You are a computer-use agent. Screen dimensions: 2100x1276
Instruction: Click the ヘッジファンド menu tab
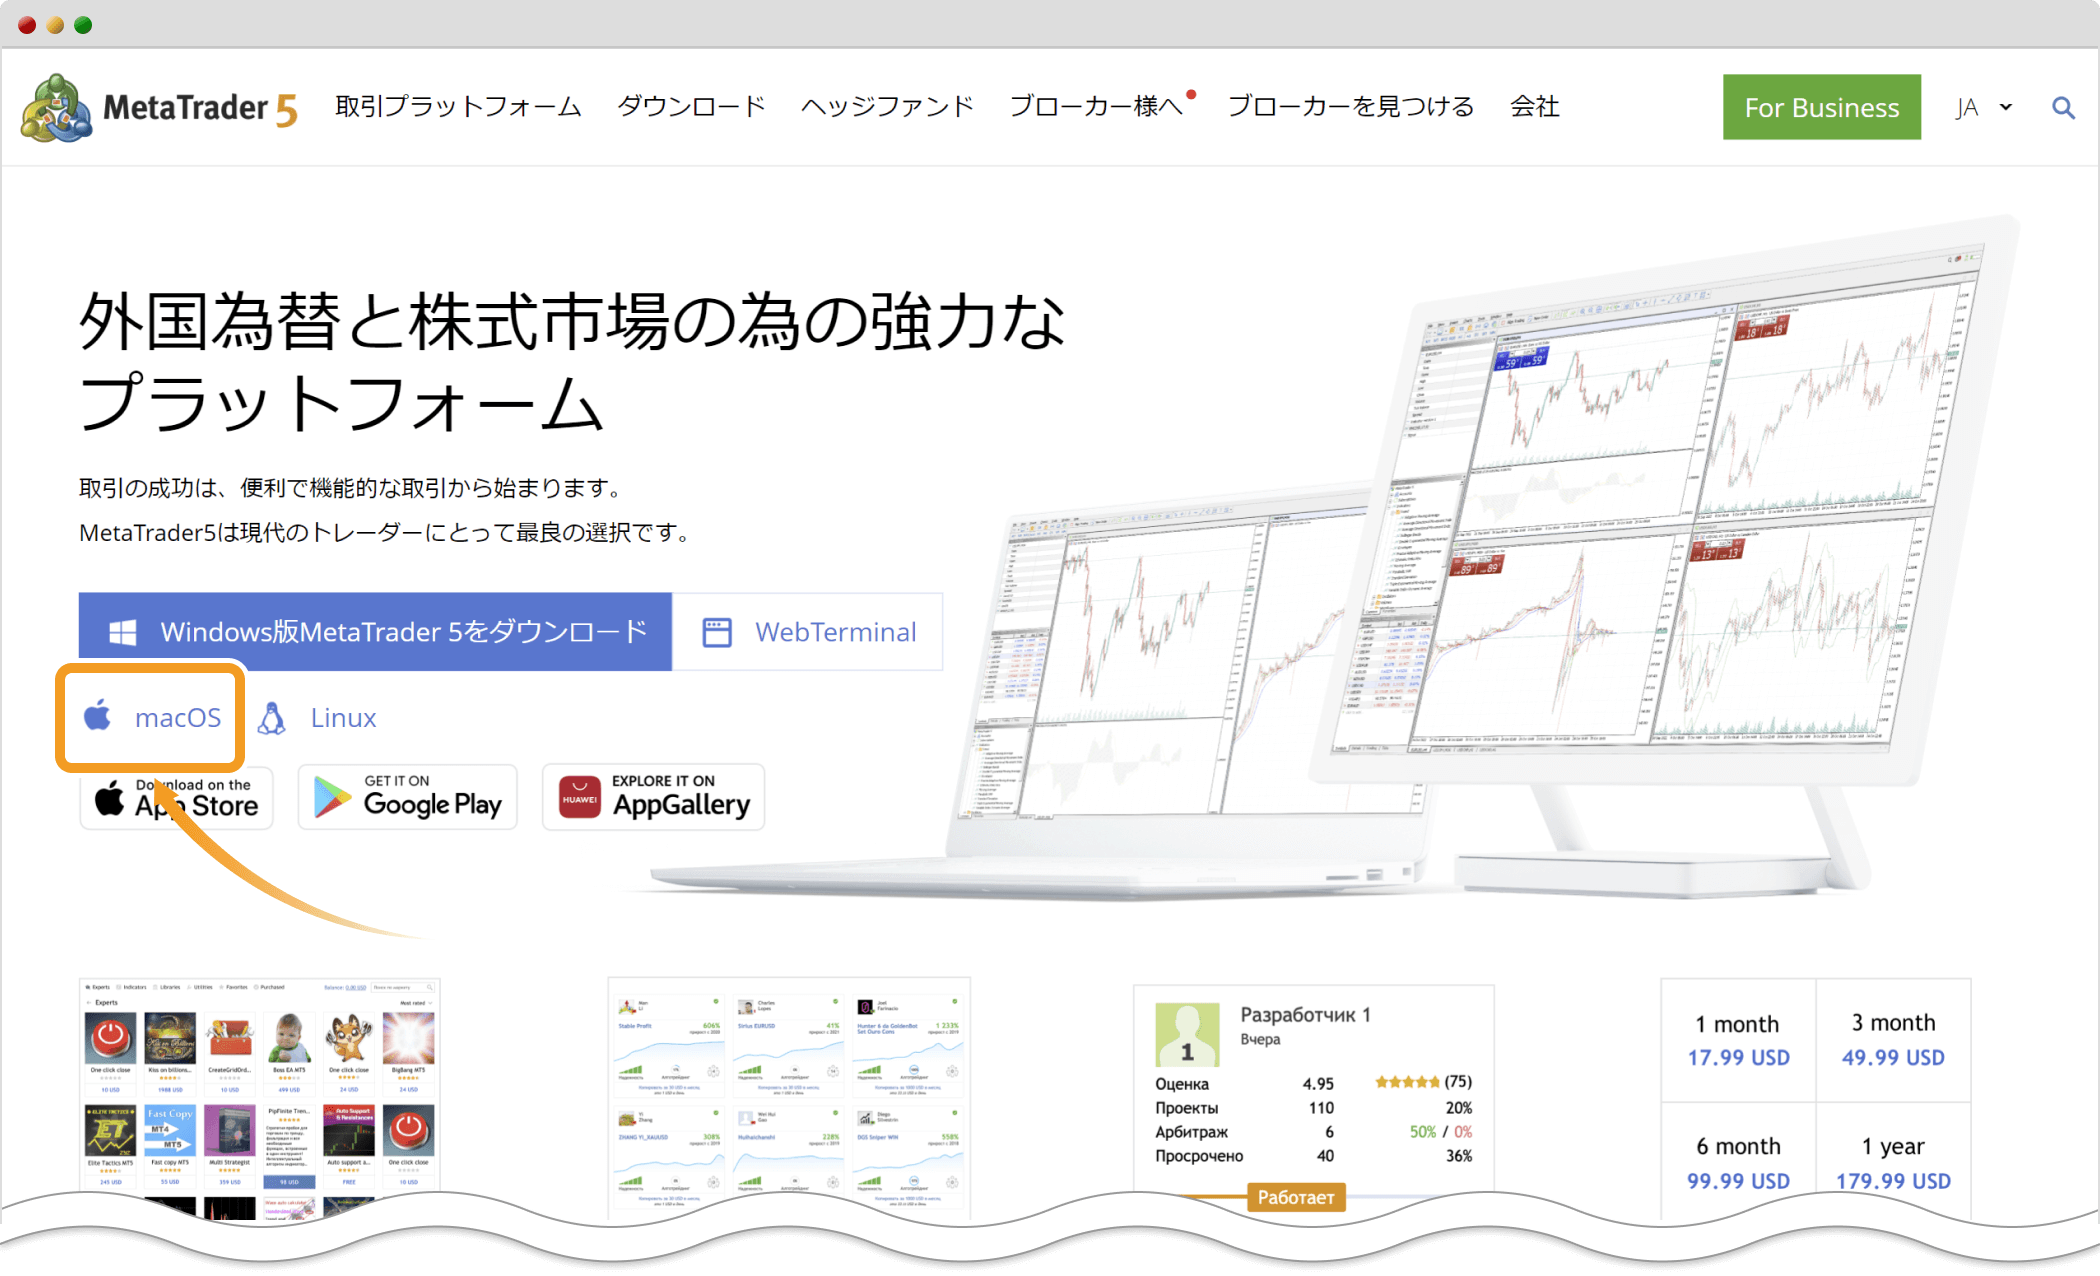(x=885, y=108)
